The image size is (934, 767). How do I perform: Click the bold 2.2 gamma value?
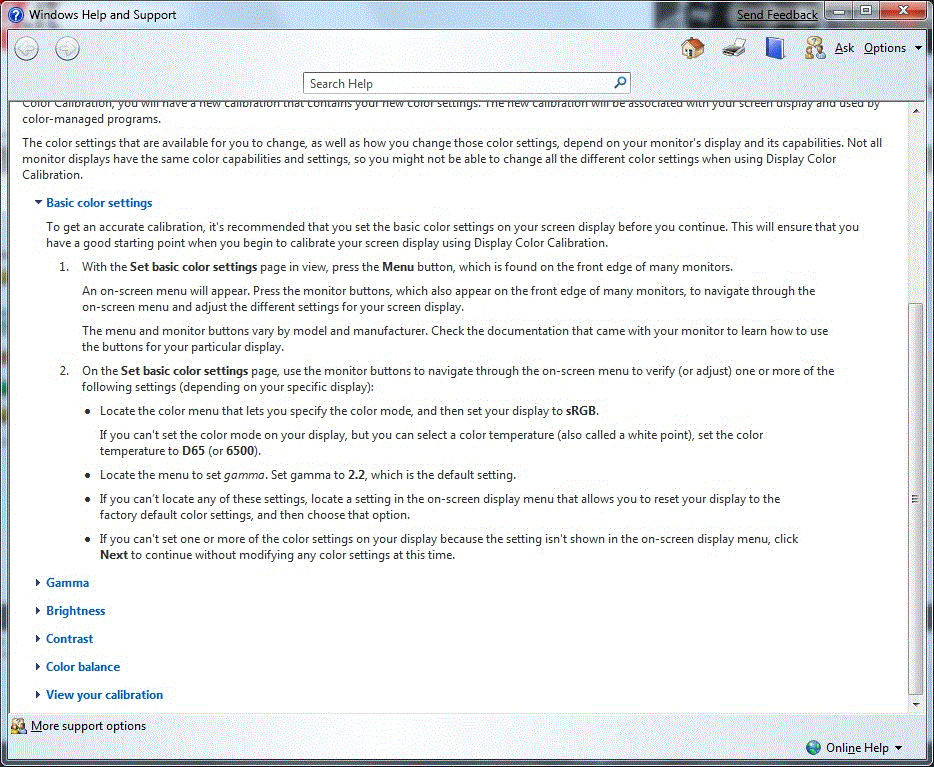click(x=356, y=475)
